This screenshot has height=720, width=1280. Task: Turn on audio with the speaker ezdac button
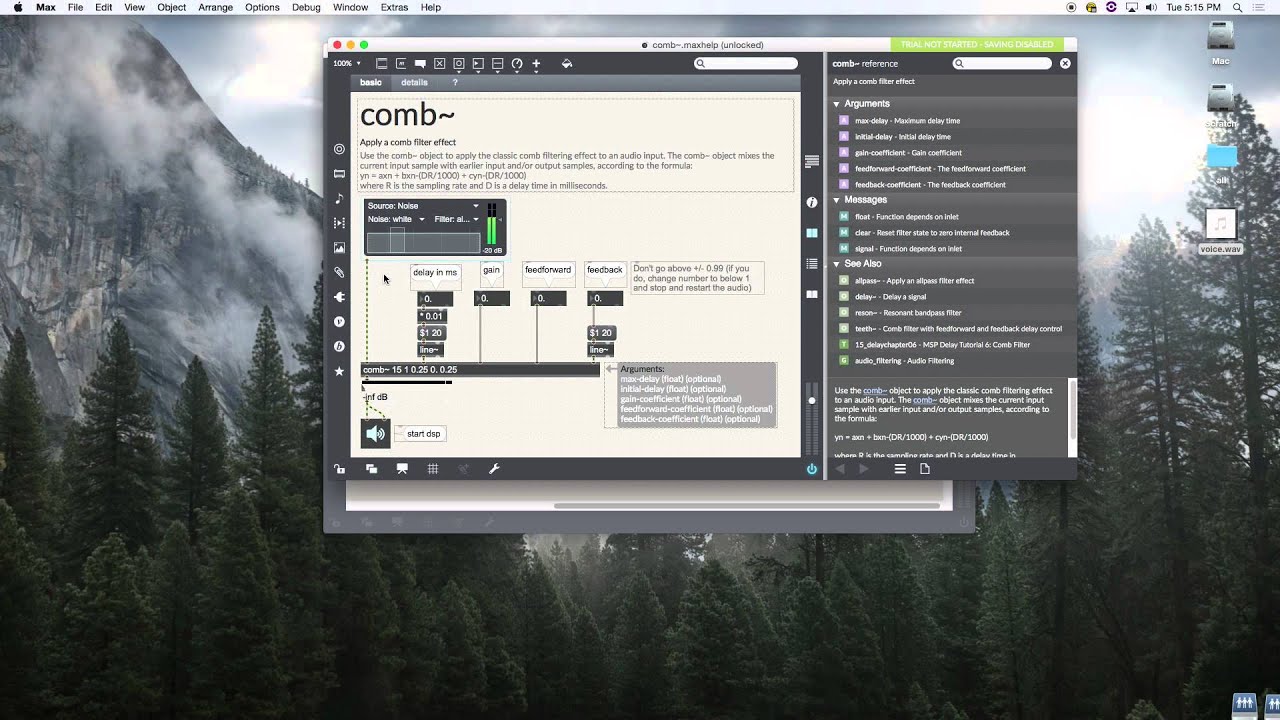375,433
